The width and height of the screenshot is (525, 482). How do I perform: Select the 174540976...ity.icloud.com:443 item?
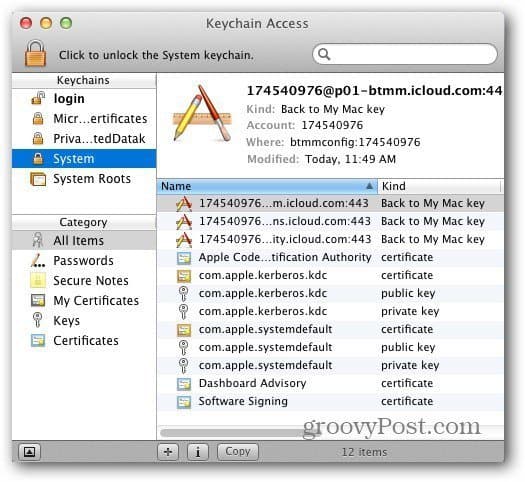coord(330,239)
